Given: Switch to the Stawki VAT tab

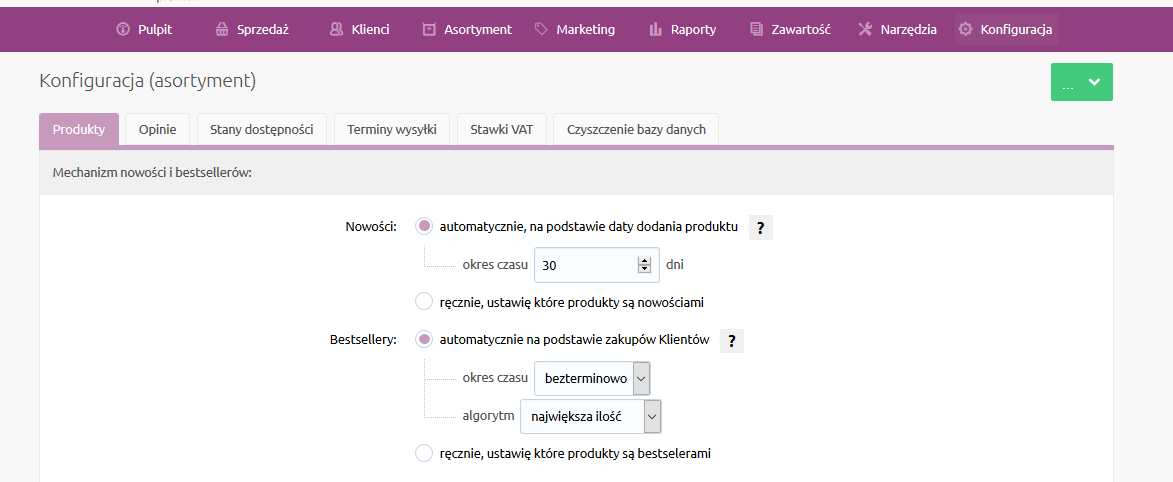Looking at the screenshot, I should point(502,129).
